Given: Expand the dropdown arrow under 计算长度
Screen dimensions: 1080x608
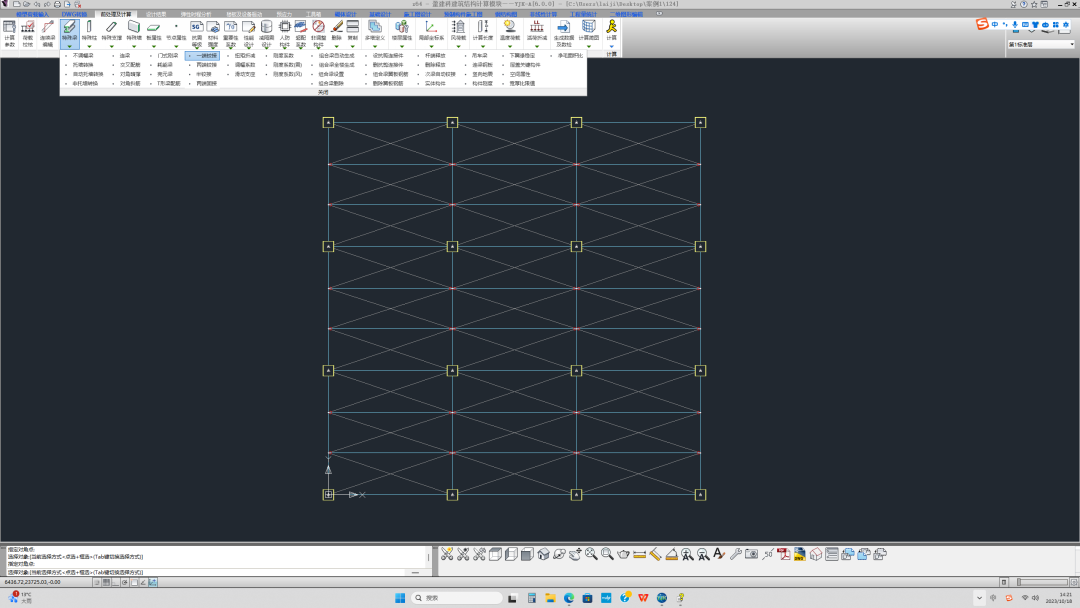Looking at the screenshot, I should coord(483,46).
